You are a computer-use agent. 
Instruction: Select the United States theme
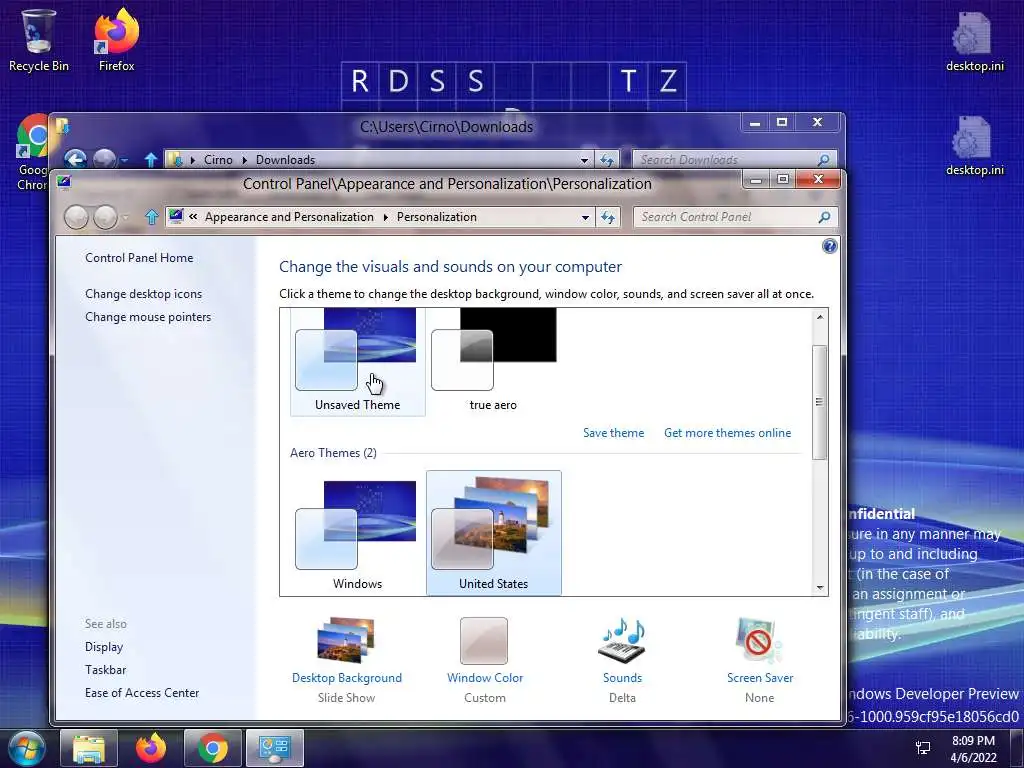tap(493, 533)
